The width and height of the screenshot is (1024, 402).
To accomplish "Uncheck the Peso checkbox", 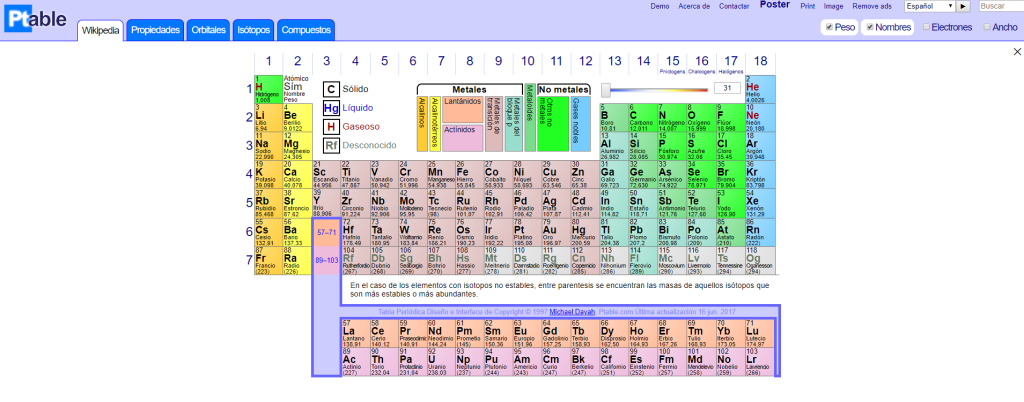I will [x=827, y=27].
